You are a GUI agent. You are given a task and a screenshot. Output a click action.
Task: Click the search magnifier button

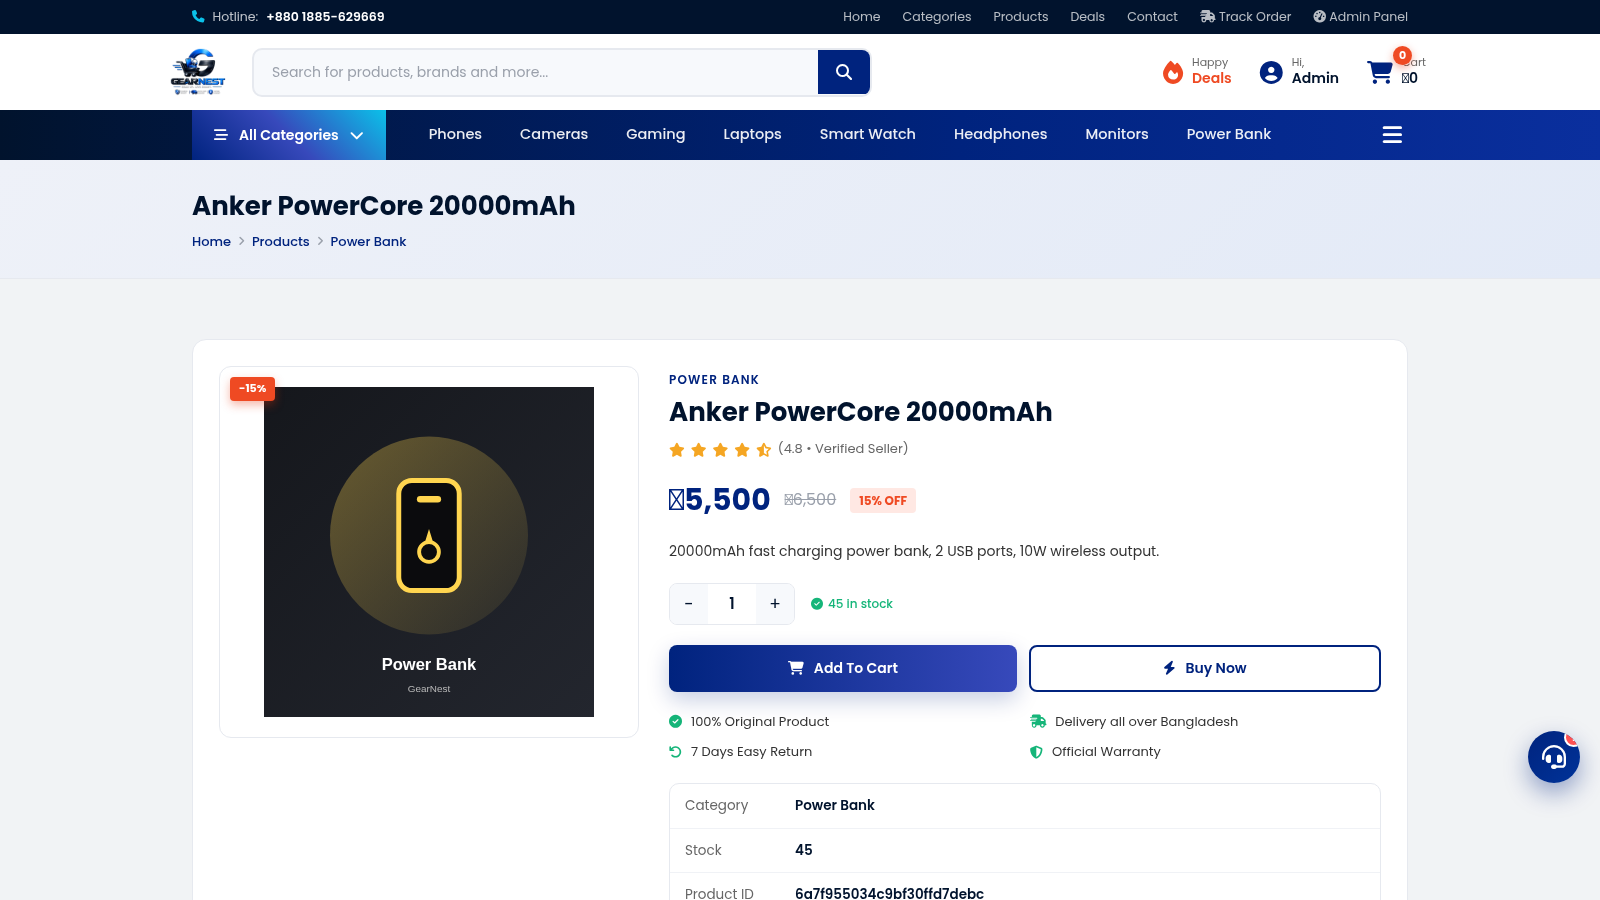844,72
